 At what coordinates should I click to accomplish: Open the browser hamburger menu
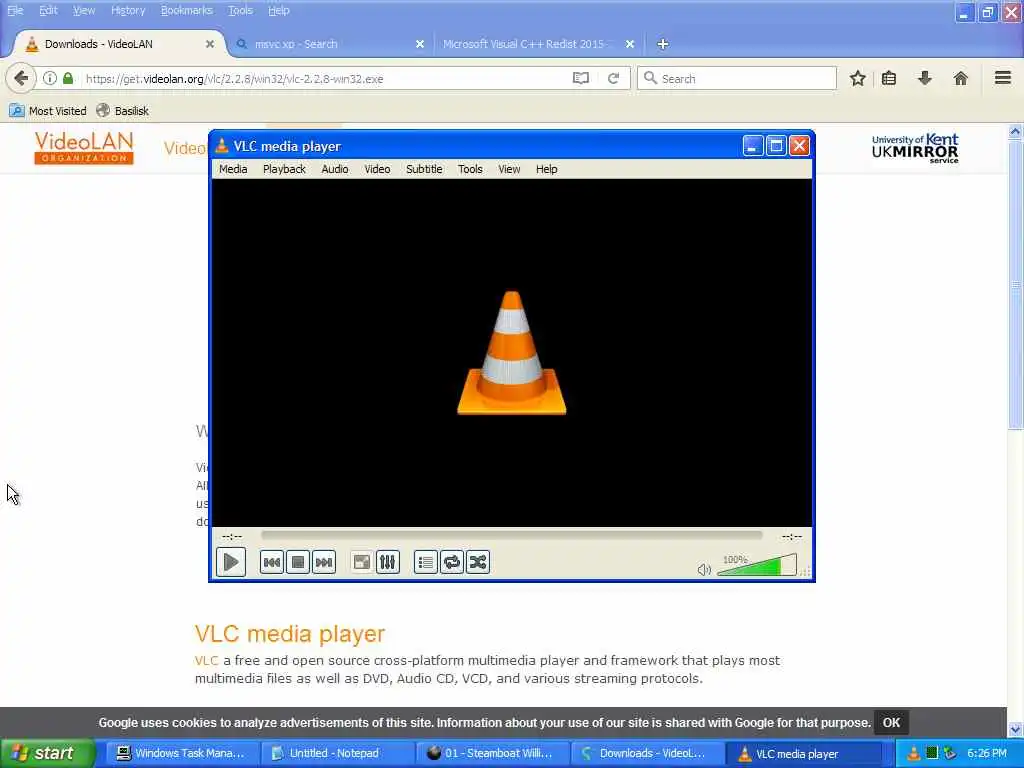1003,78
